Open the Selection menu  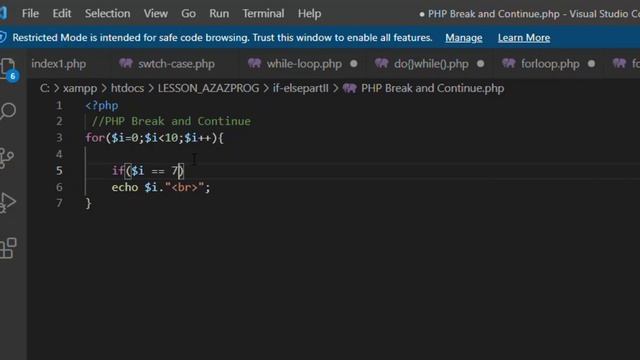107,13
